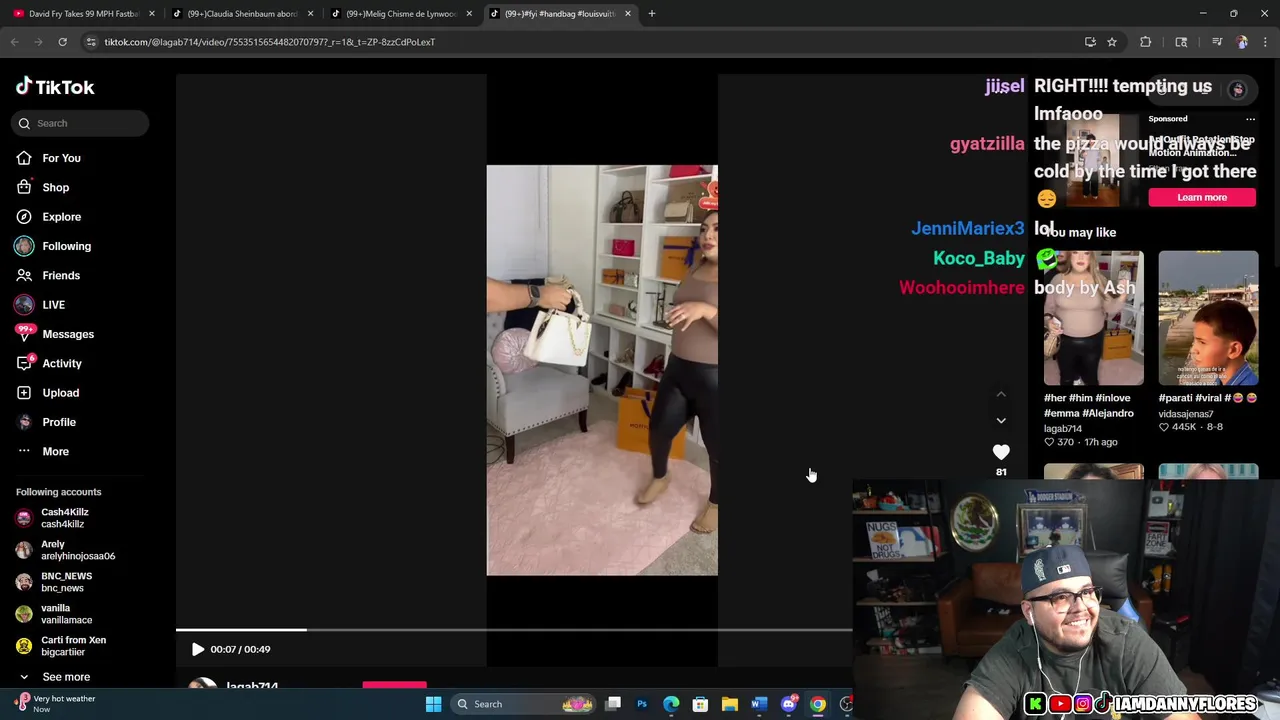This screenshot has width=1280, height=720.
Task: Seek on the video progress bar
Action: pyautogui.click(x=514, y=630)
